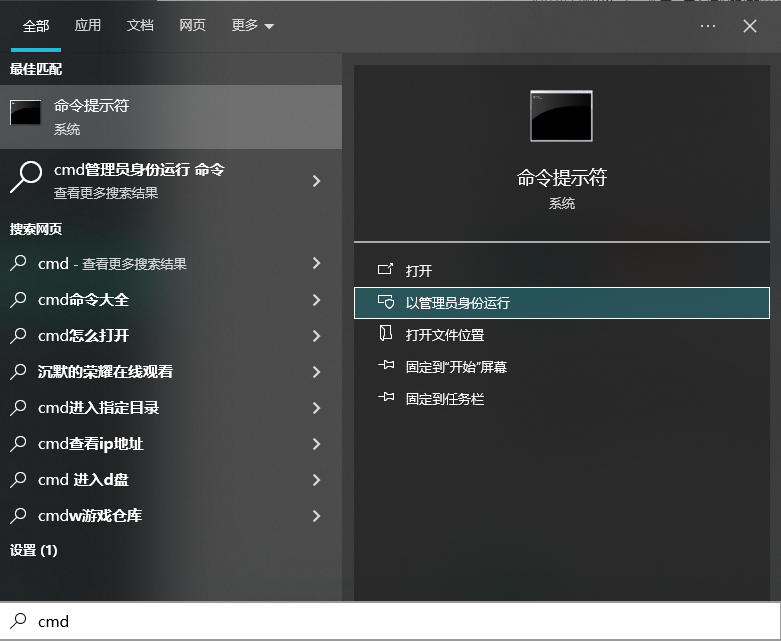The width and height of the screenshot is (781, 641).
Task: Close the search panel with X
Action: 750,26
